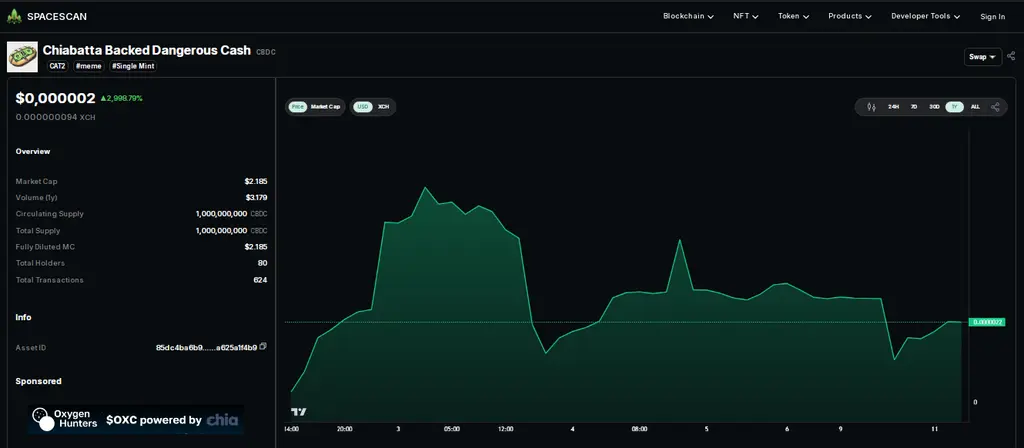Viewport: 1024px width, 448px height.
Task: Click the 0.0000022 price label on chart axis
Action: click(987, 322)
